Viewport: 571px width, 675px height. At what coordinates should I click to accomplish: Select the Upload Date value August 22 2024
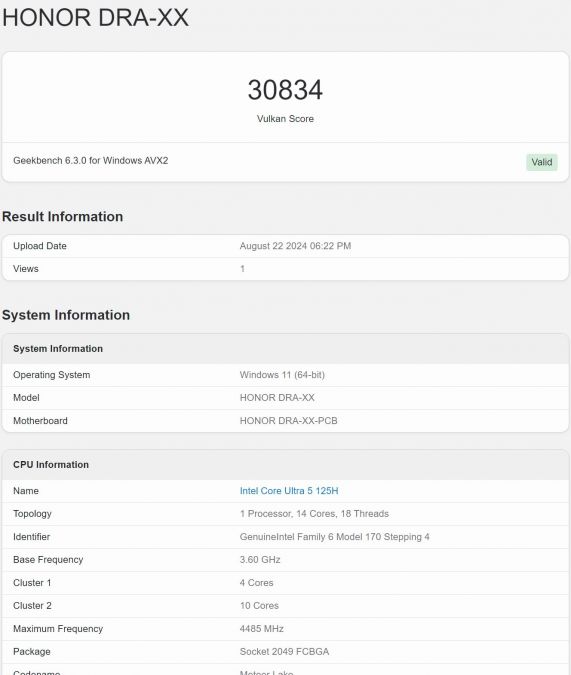(x=295, y=246)
